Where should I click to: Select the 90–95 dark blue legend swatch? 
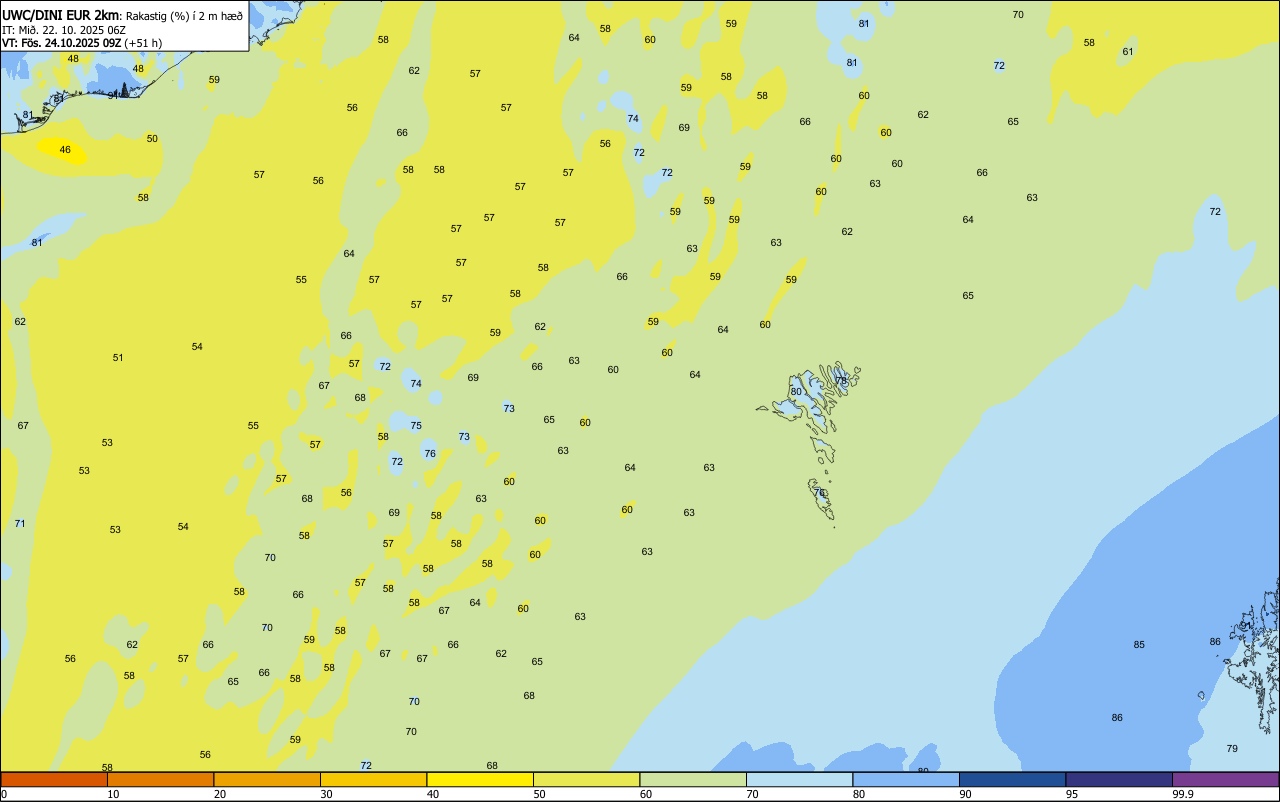click(1012, 779)
